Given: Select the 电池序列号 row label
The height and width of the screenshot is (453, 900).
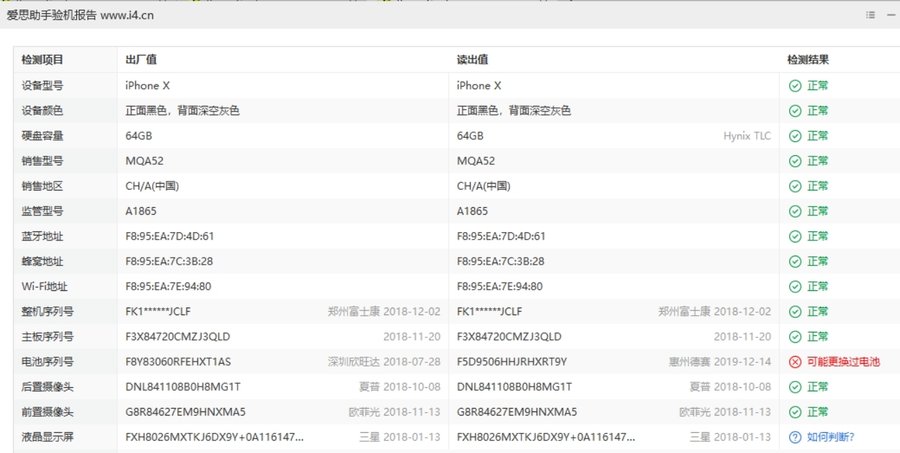Looking at the screenshot, I should pyautogui.click(x=48, y=362).
